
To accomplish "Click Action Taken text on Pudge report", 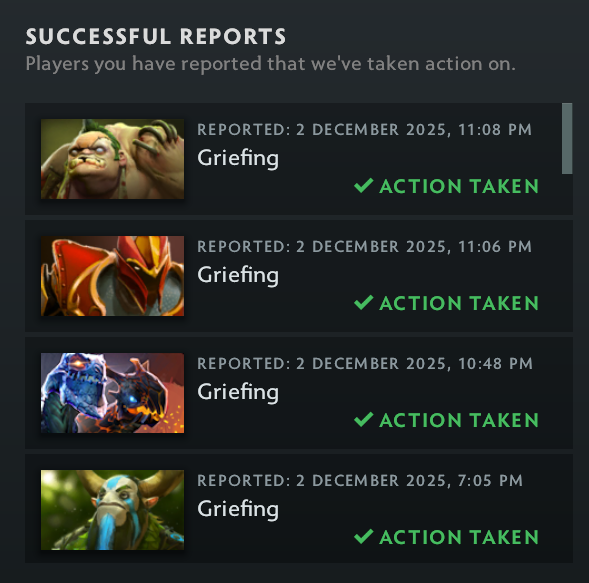I will coord(459,186).
